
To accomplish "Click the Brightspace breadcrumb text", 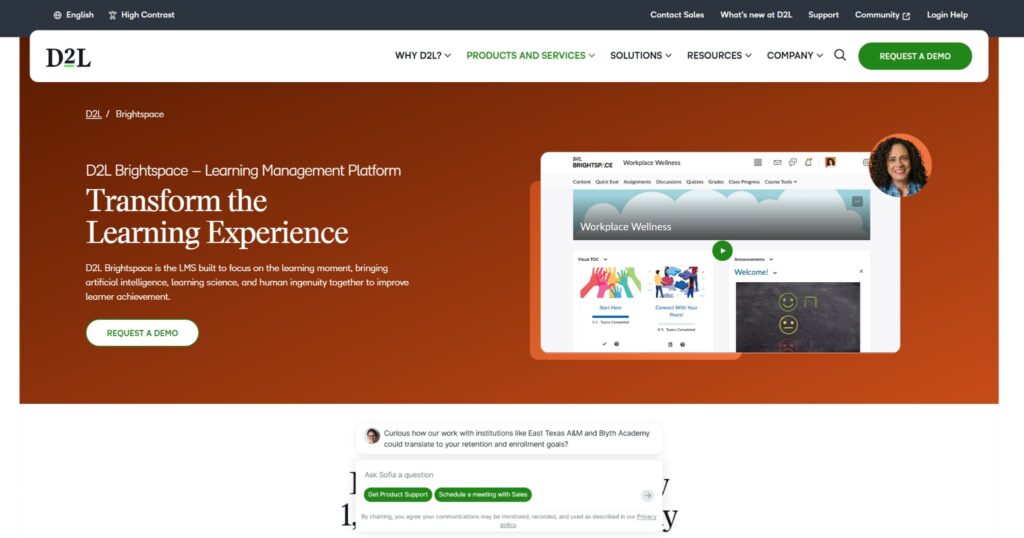I will point(140,114).
